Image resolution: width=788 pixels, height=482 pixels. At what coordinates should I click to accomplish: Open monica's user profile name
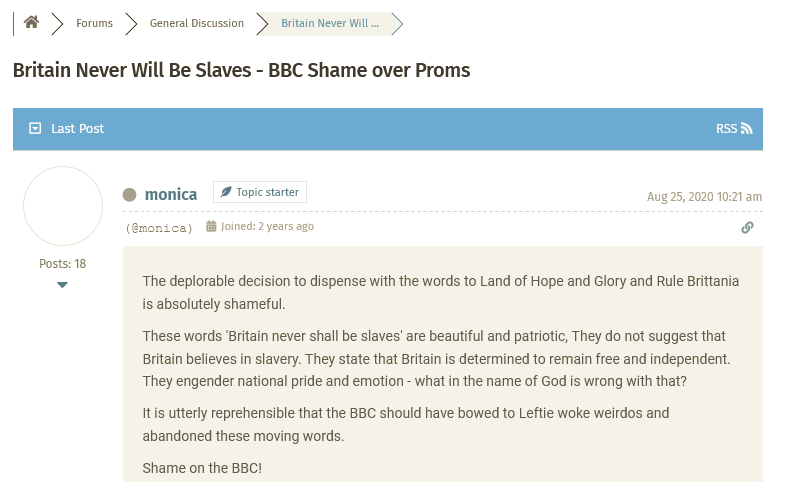pos(171,194)
